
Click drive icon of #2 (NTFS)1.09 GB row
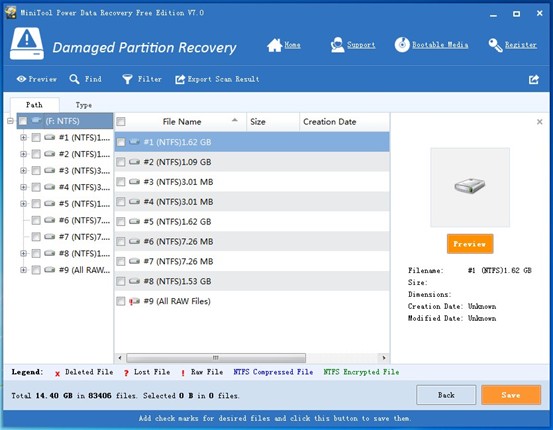click(x=134, y=162)
